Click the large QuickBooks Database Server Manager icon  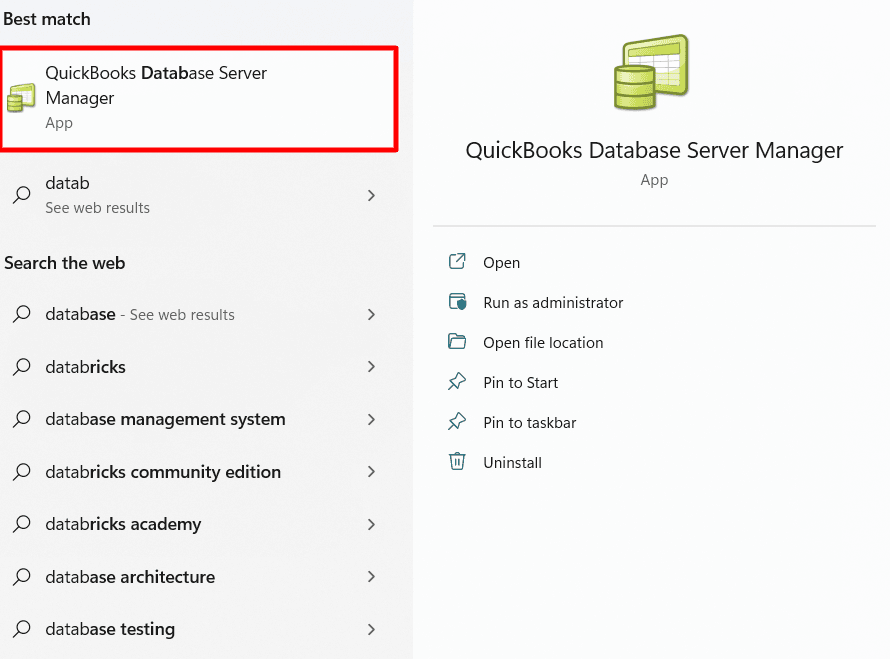653,72
